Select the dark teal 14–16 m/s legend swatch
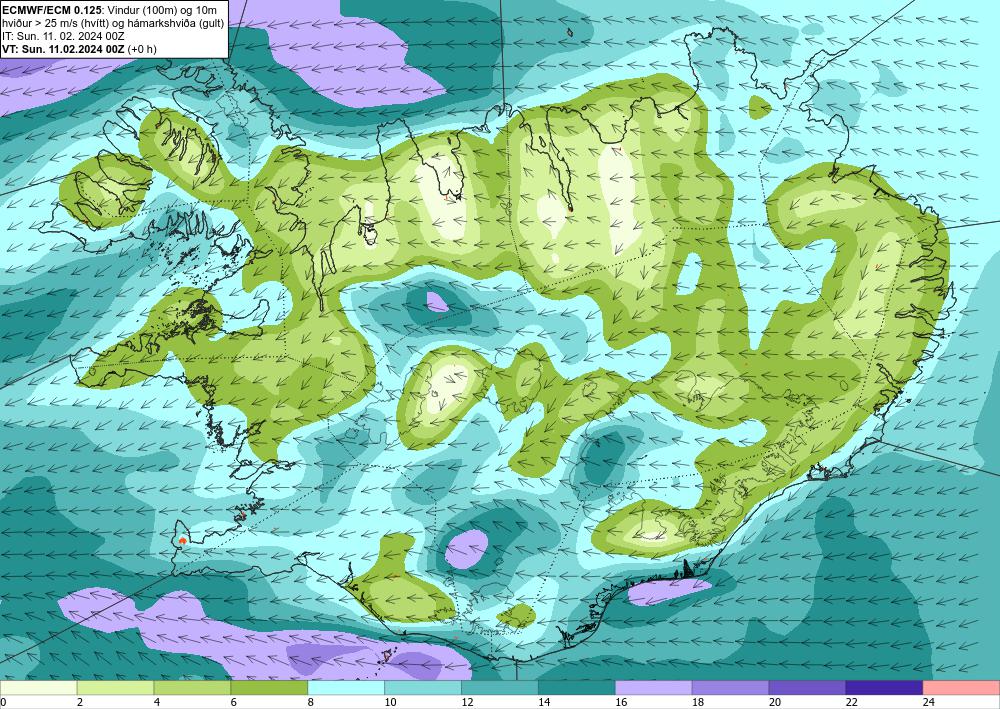 [x=577, y=688]
